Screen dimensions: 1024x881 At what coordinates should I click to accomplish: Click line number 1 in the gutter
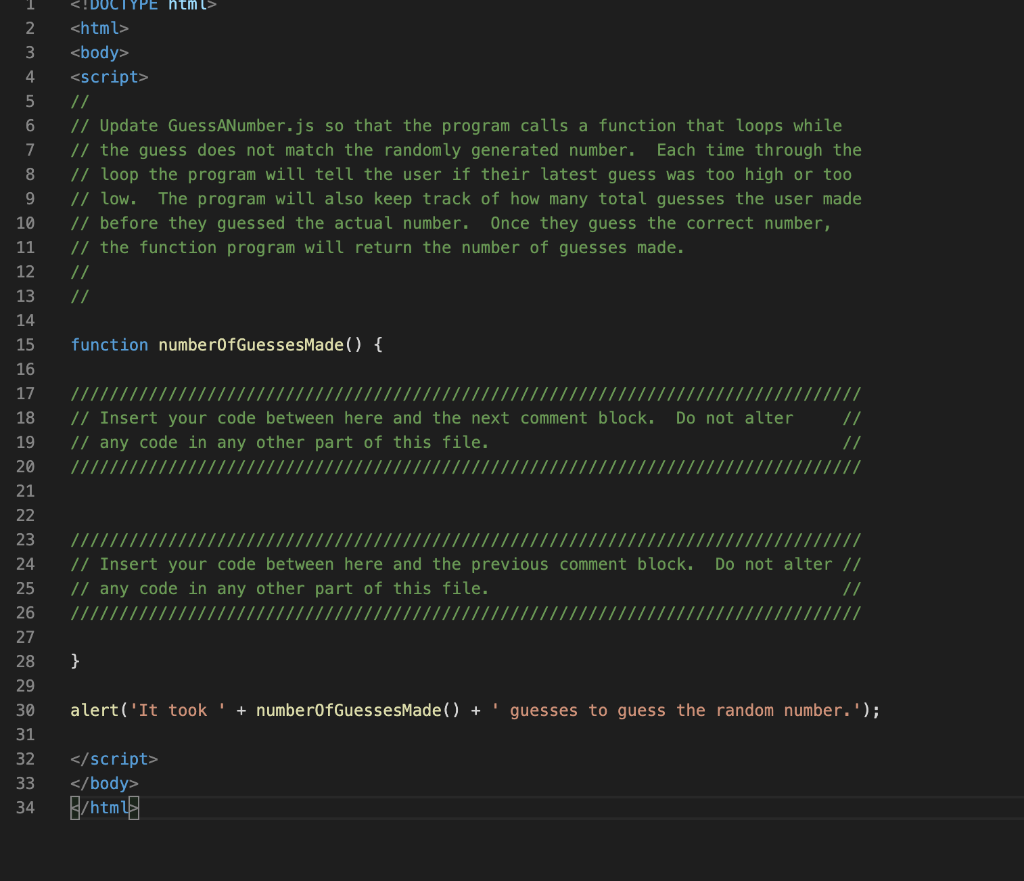click(29, 6)
